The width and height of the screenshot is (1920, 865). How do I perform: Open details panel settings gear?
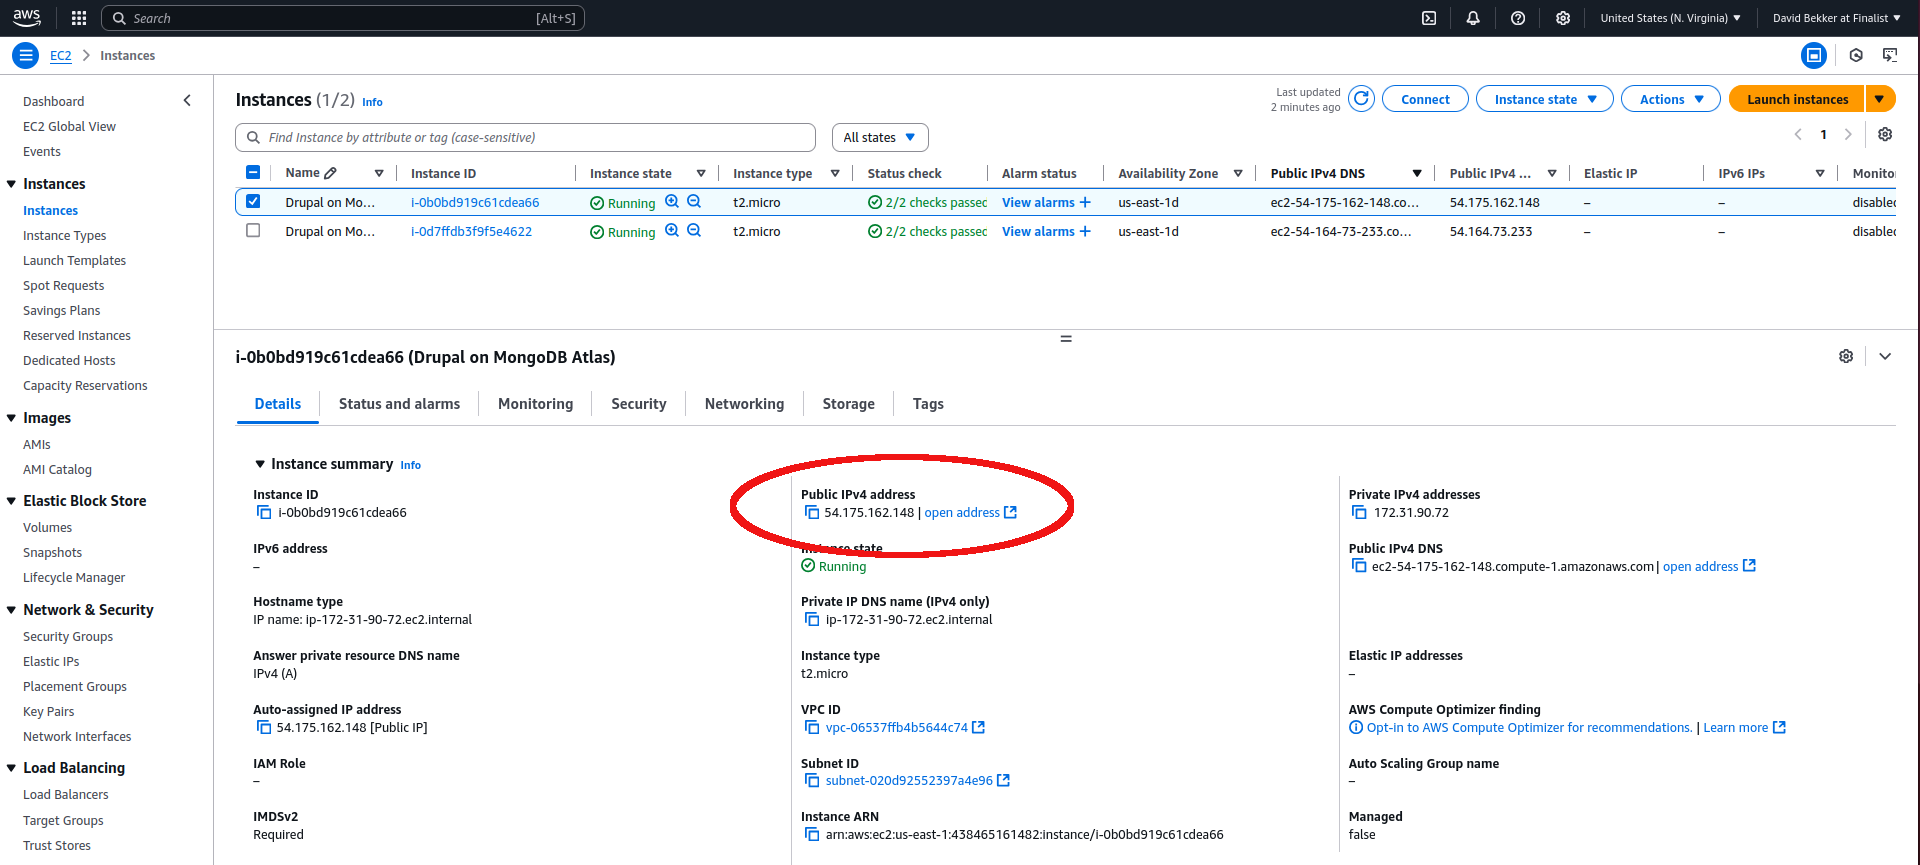point(1846,356)
